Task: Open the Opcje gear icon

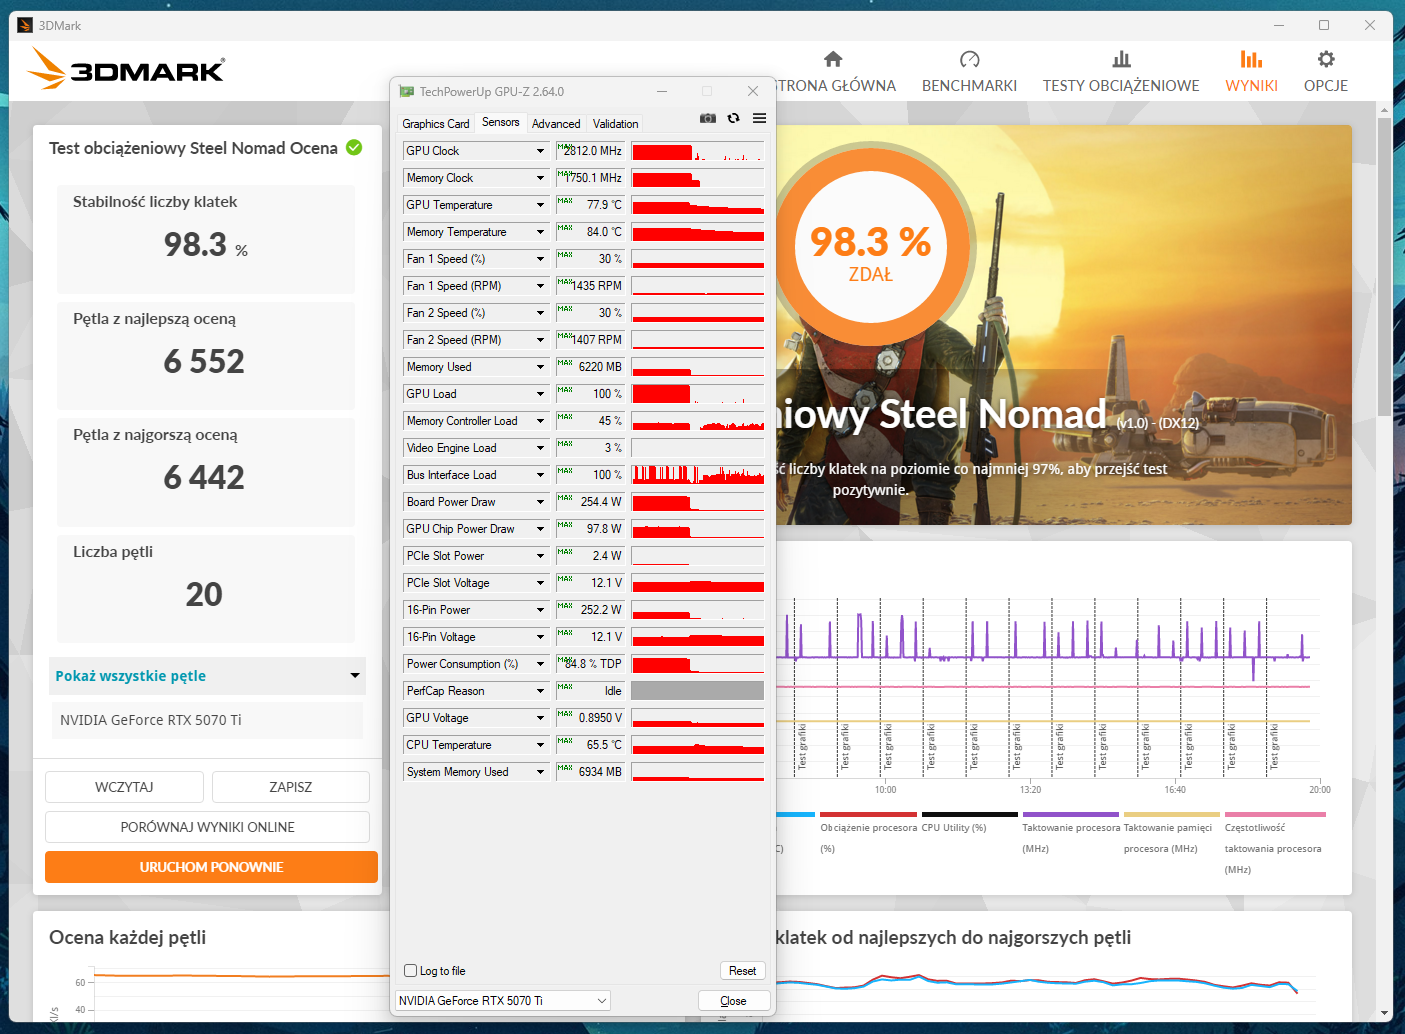Action: pyautogui.click(x=1326, y=60)
